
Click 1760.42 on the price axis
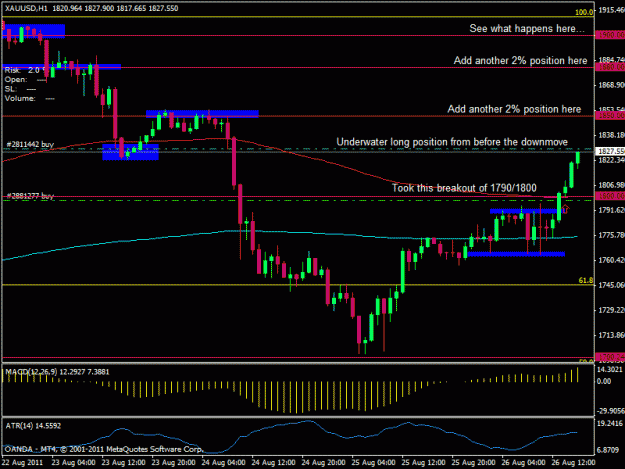point(611,260)
